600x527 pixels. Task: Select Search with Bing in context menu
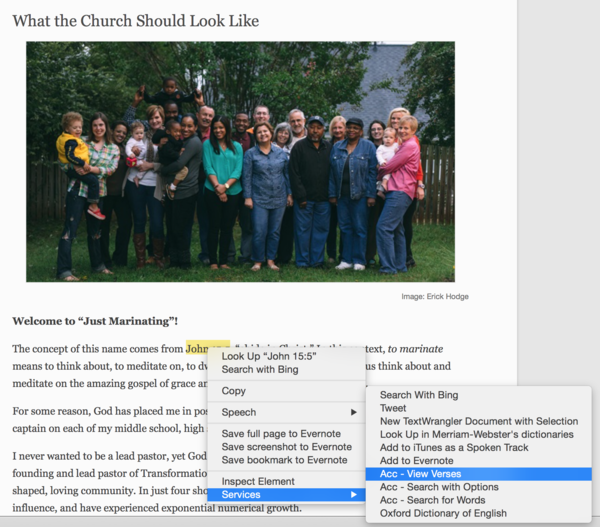(286, 369)
